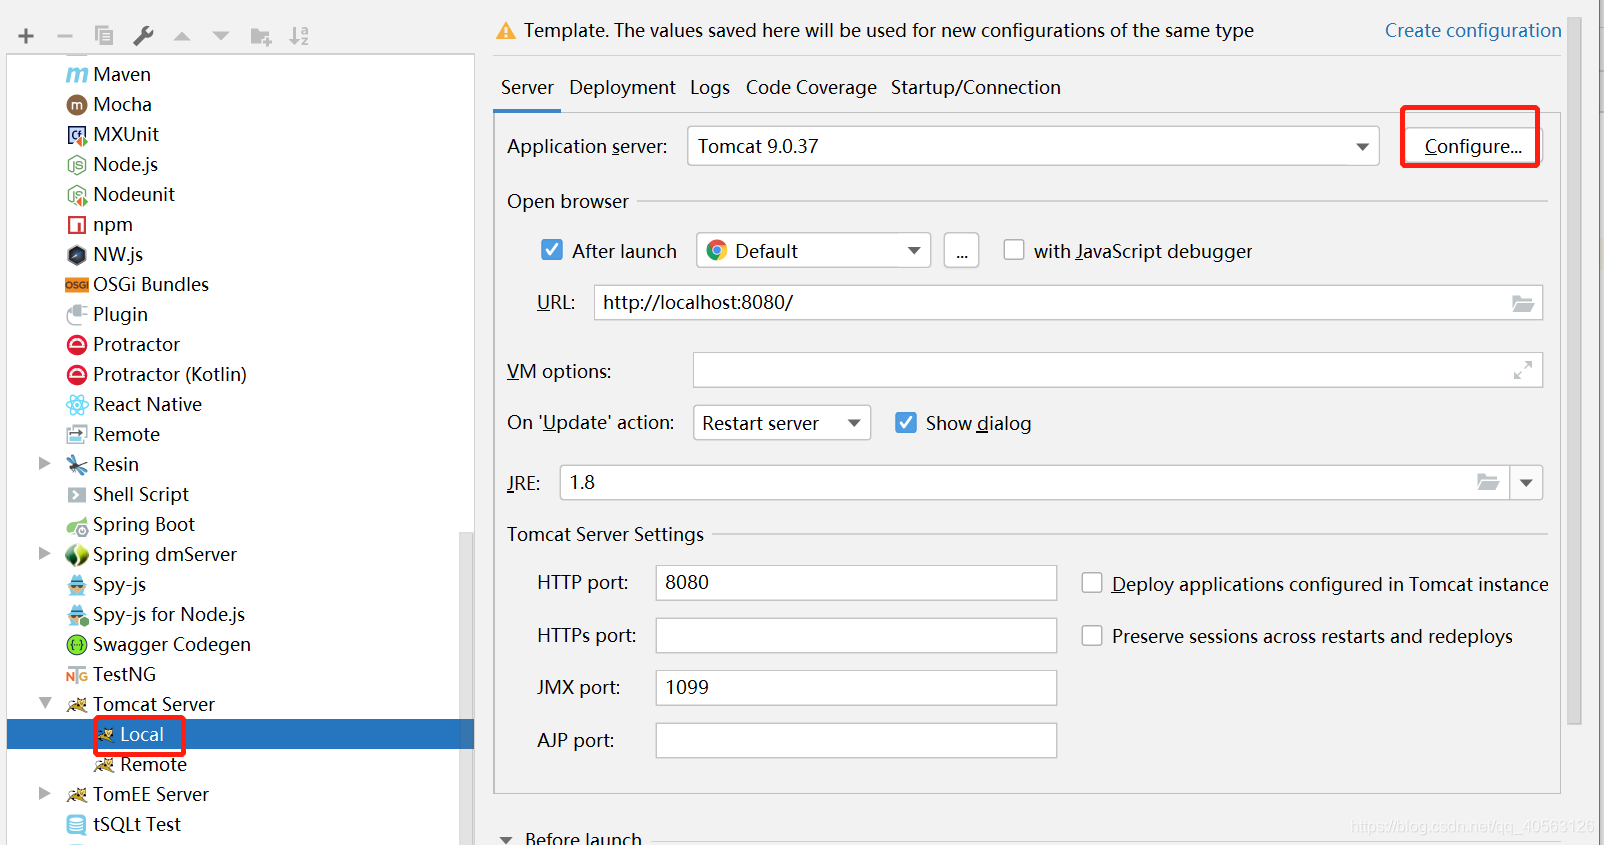Viewport: 1604px width, 845px height.
Task: Open the Default browser dropdown
Action: pos(813,250)
